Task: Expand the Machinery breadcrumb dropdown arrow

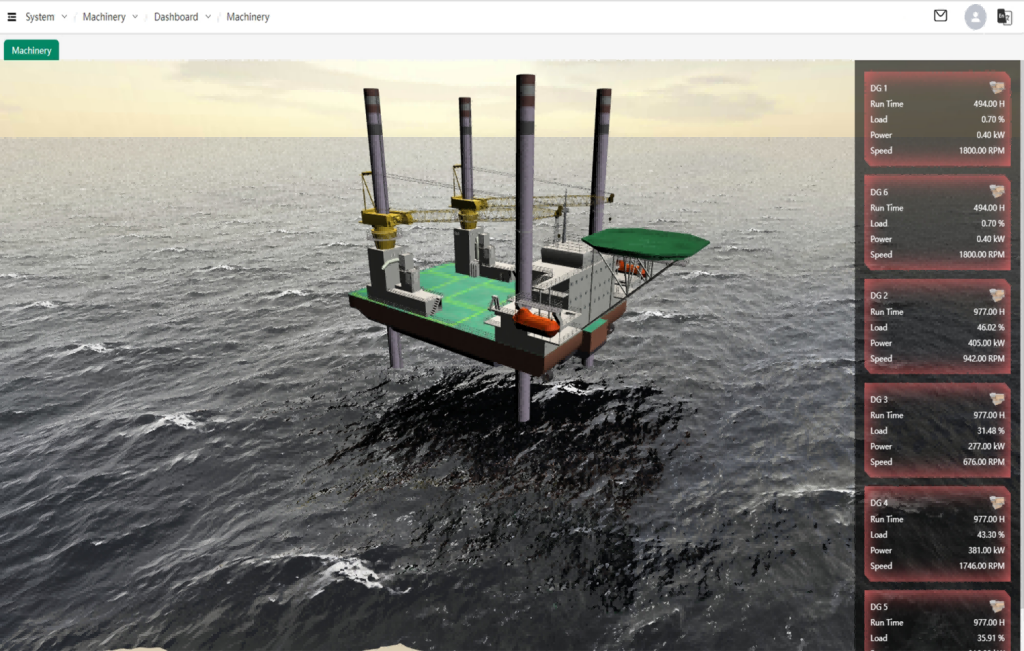Action: [x=135, y=17]
